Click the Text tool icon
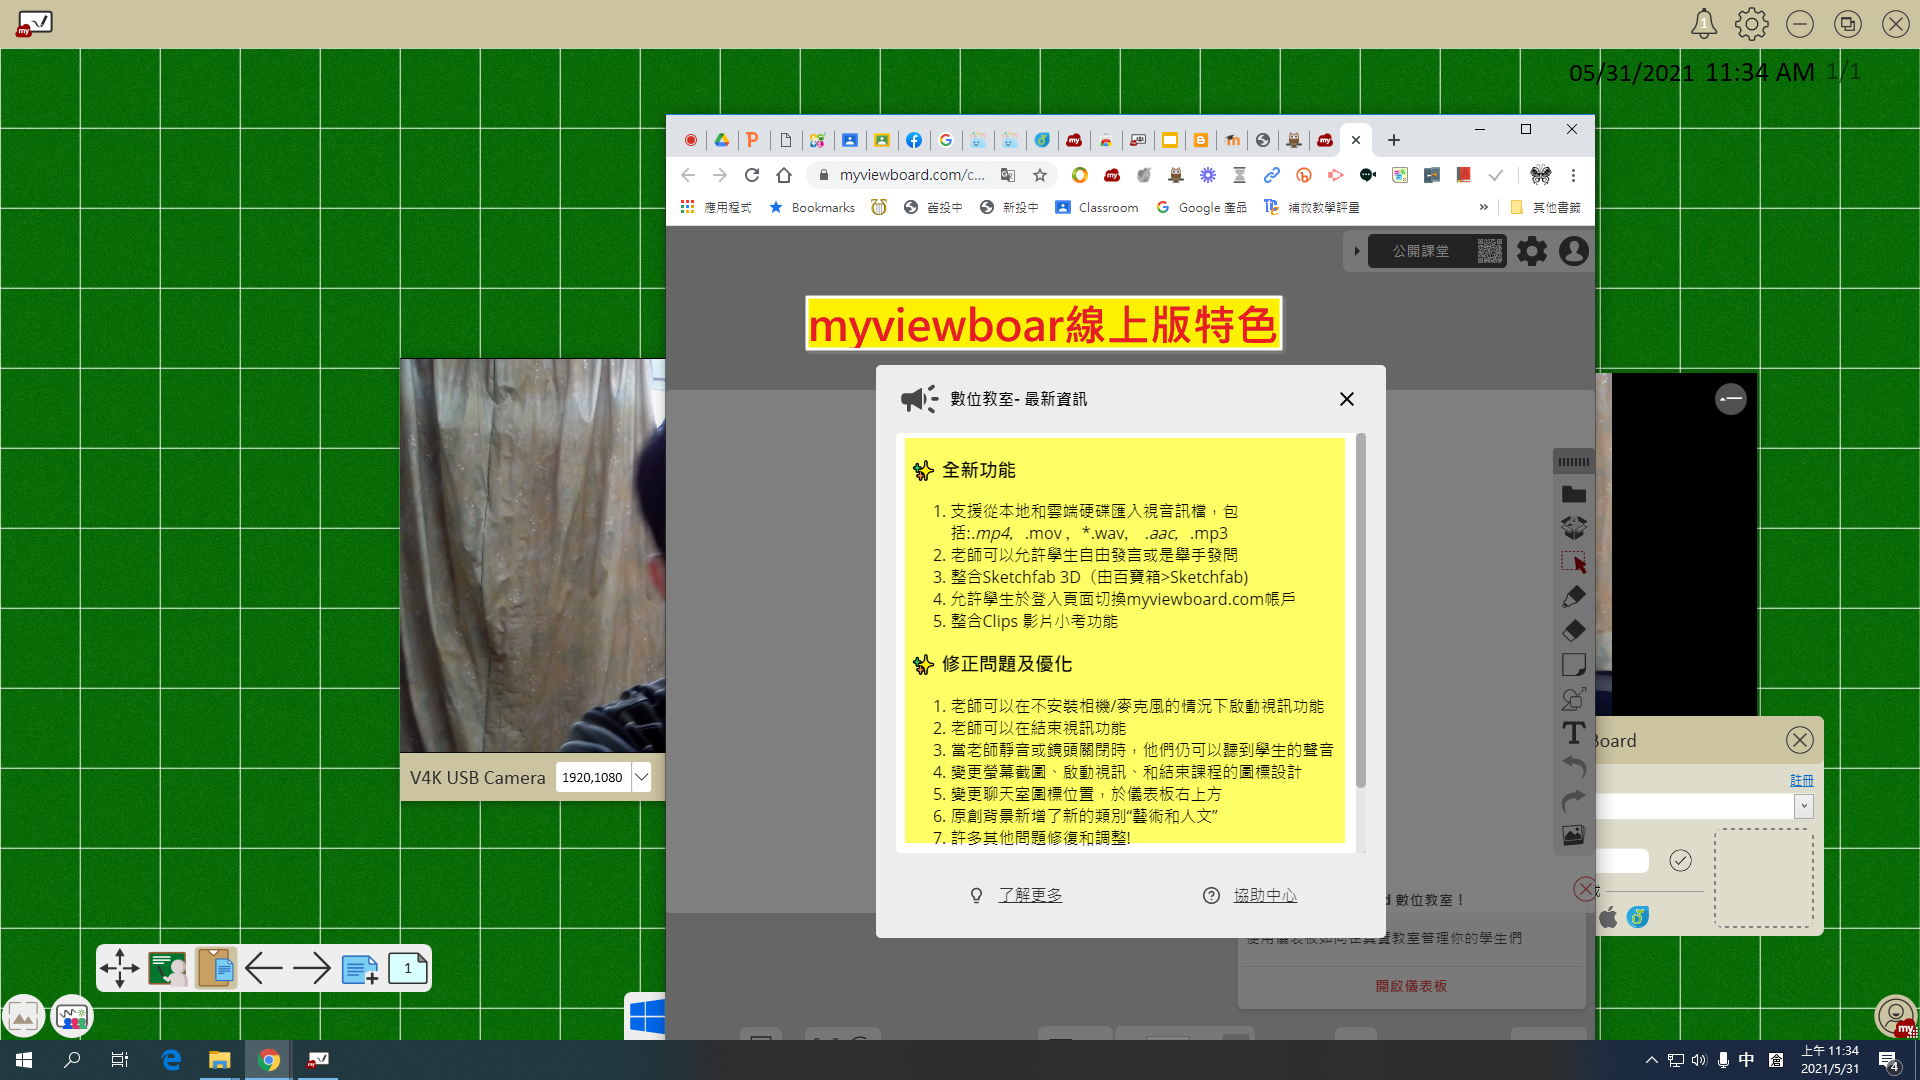This screenshot has height=1080, width=1920. pyautogui.click(x=1573, y=733)
